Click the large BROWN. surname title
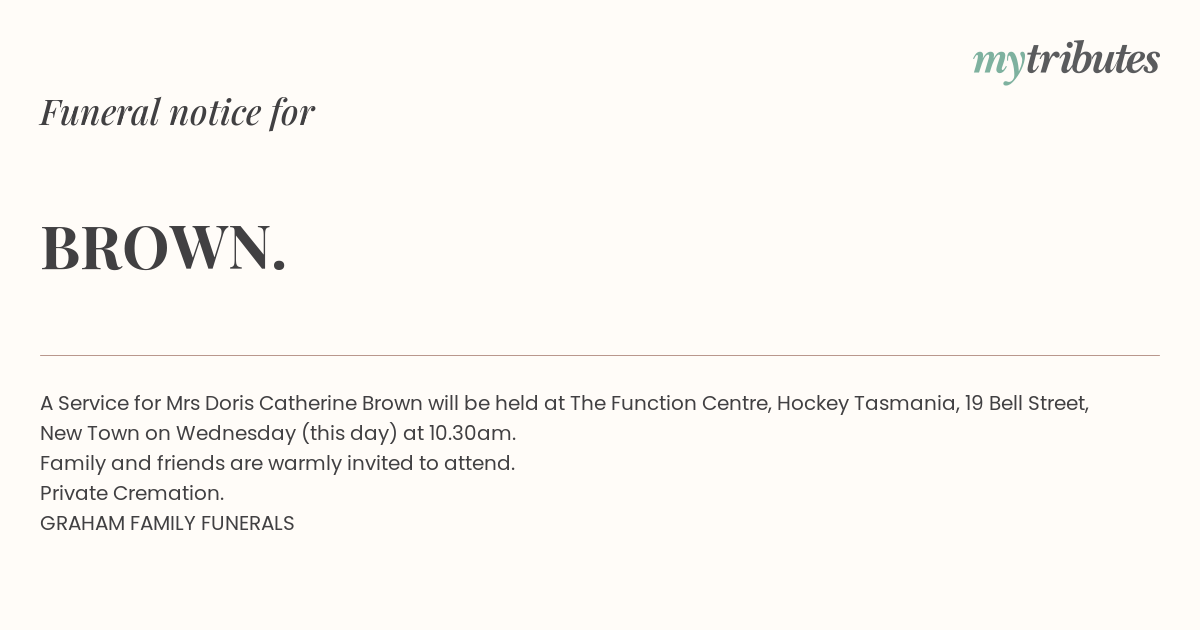Screen dimensions: 1200x630 pyautogui.click(x=164, y=247)
